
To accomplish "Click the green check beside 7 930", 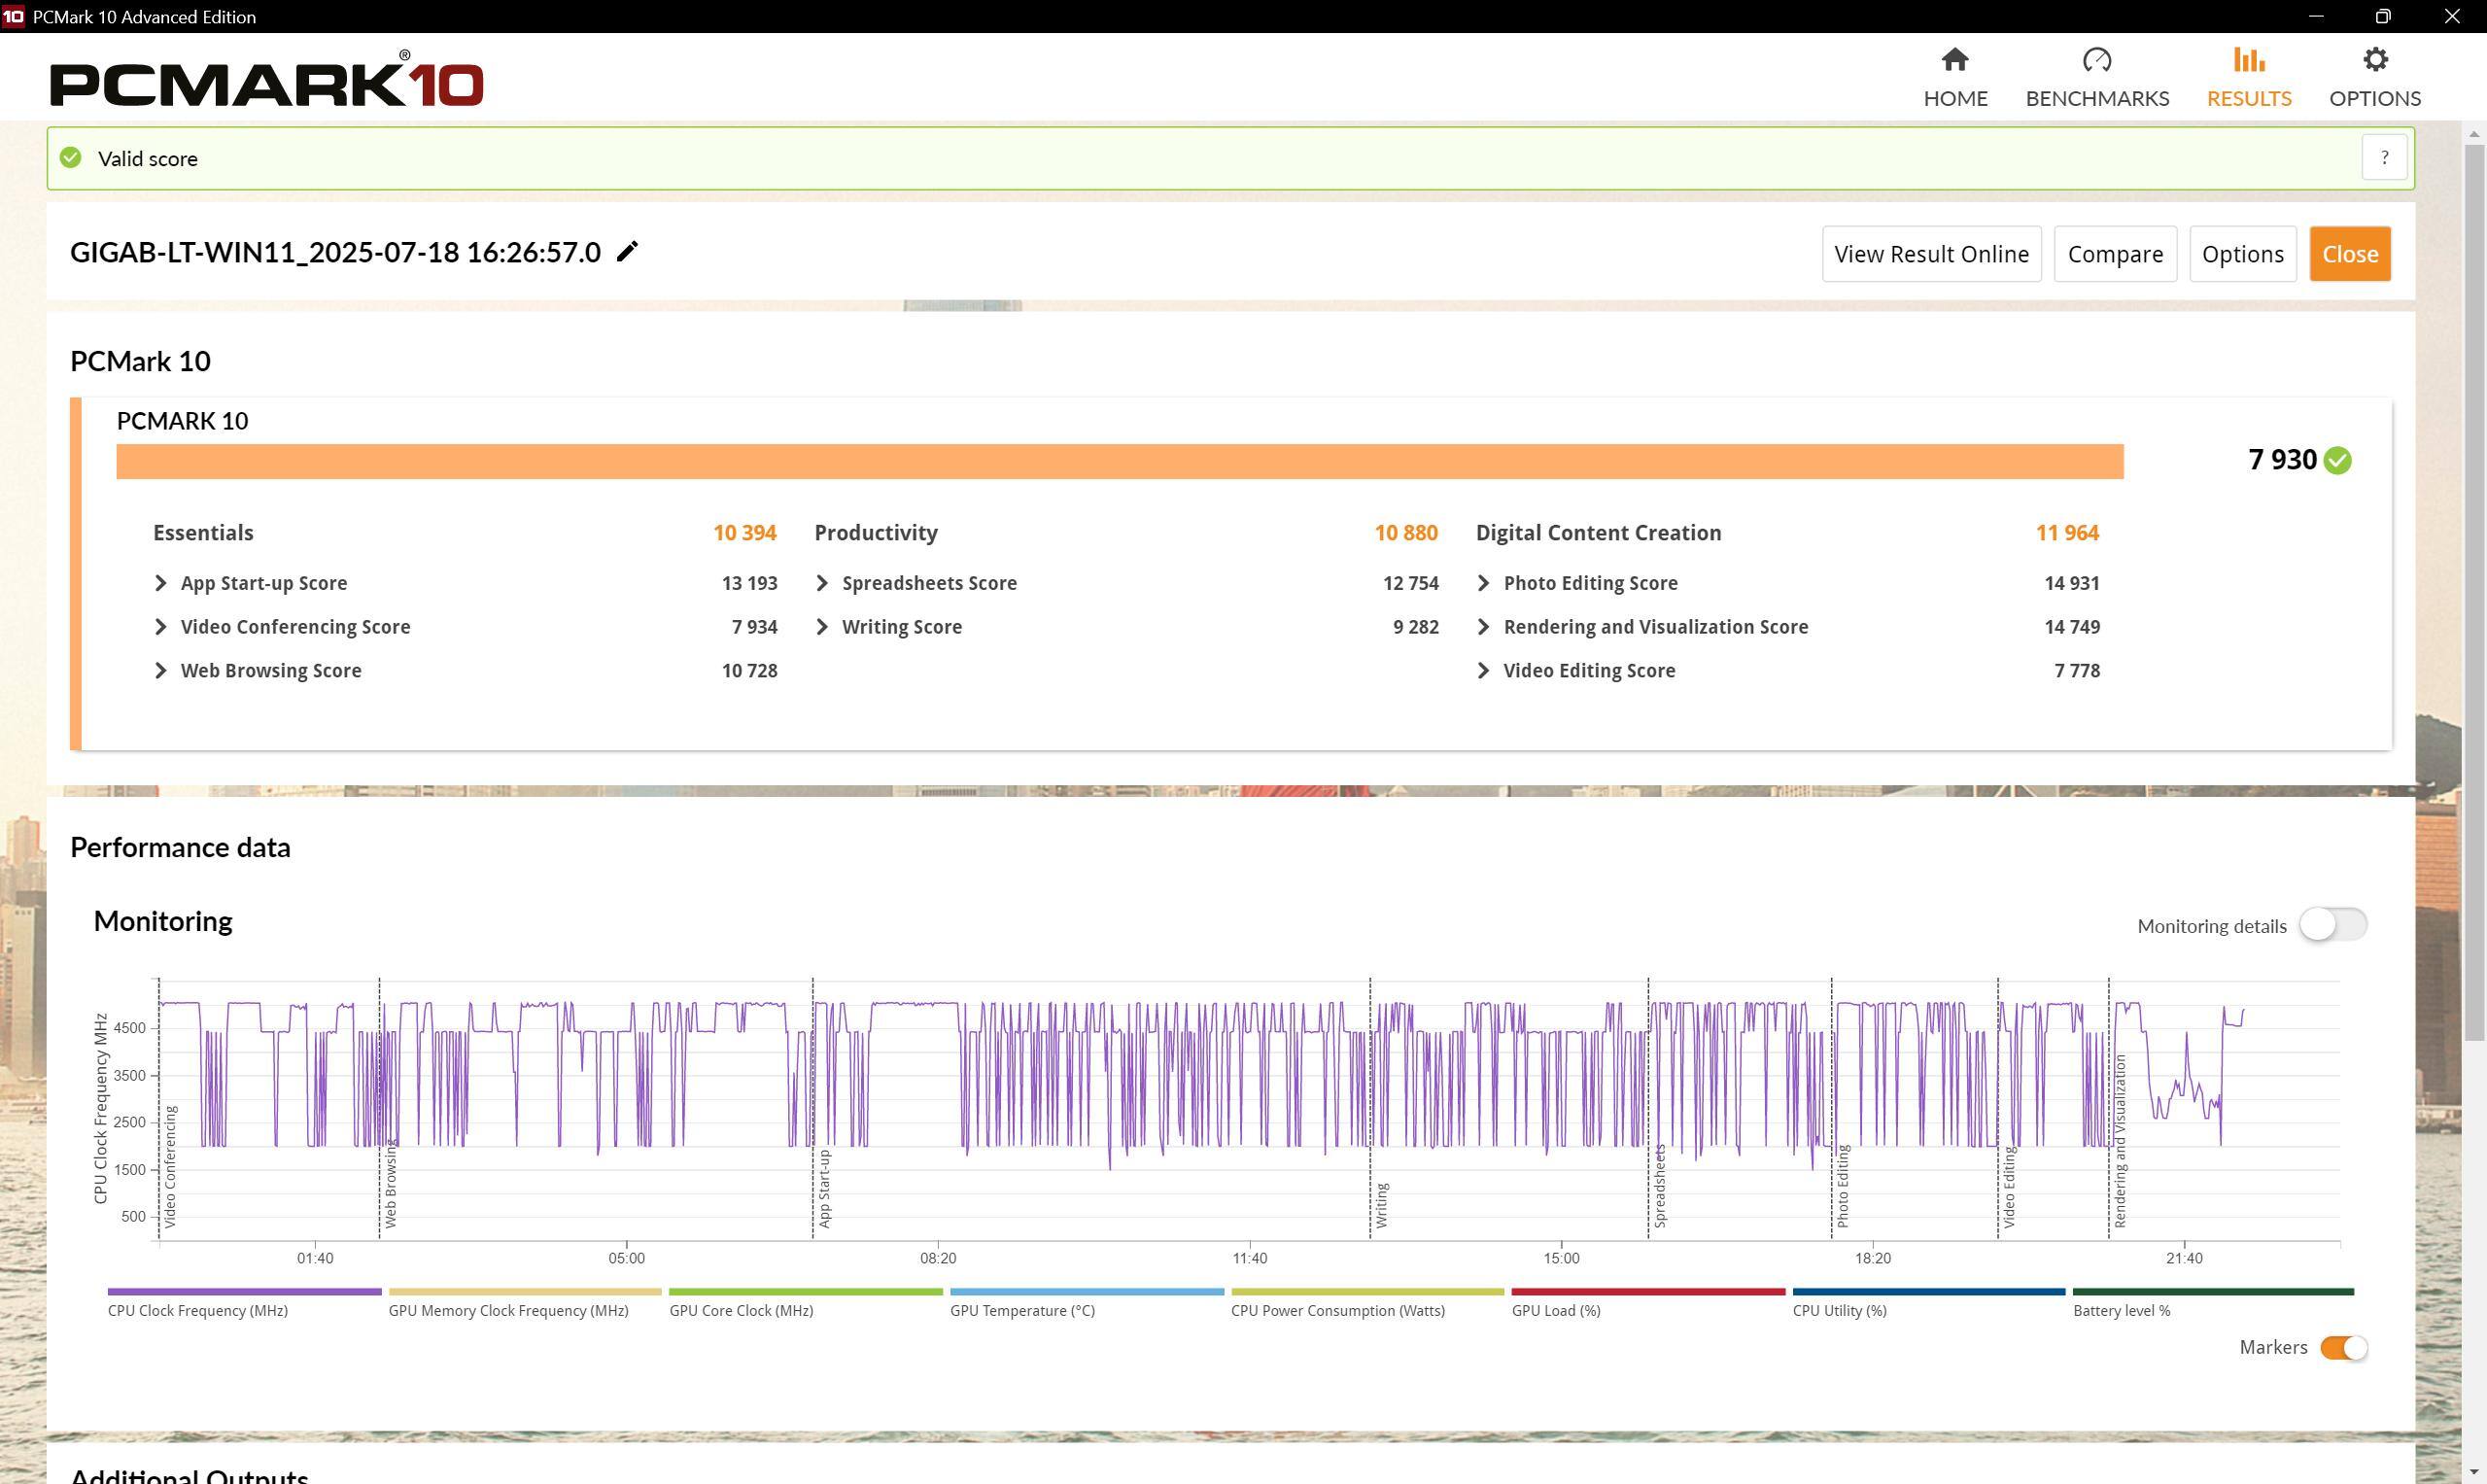I will [x=2337, y=460].
